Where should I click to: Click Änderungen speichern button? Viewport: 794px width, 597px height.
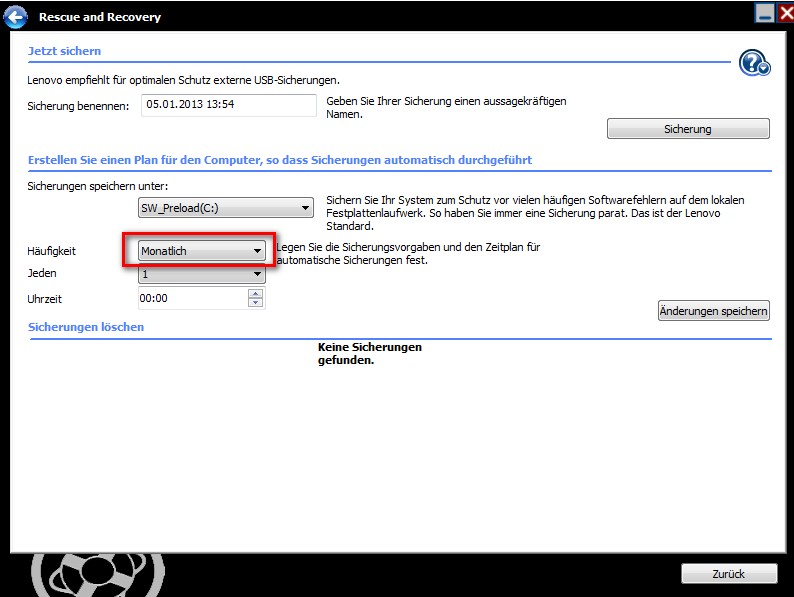coord(713,311)
